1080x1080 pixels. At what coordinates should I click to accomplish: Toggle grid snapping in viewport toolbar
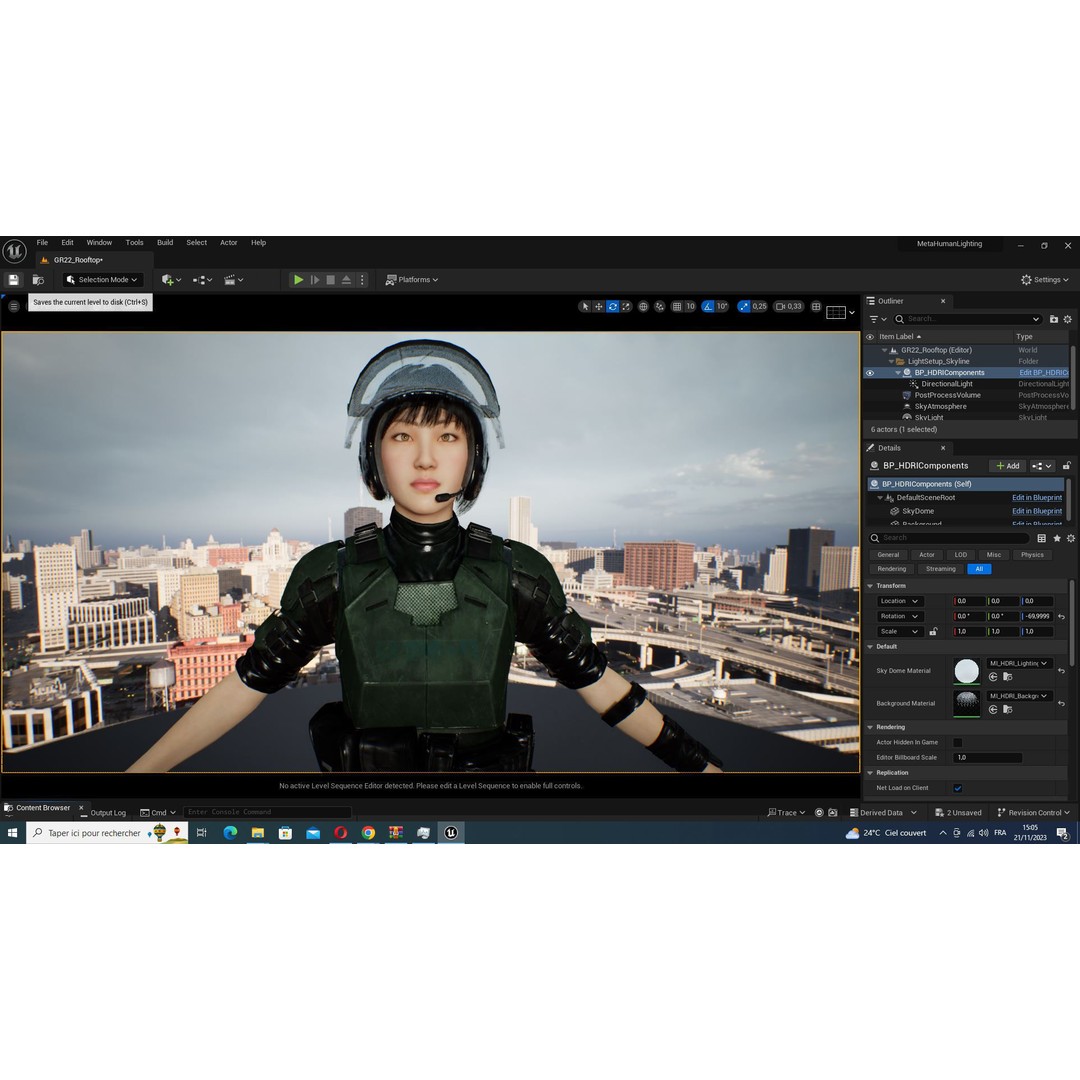[x=677, y=307]
